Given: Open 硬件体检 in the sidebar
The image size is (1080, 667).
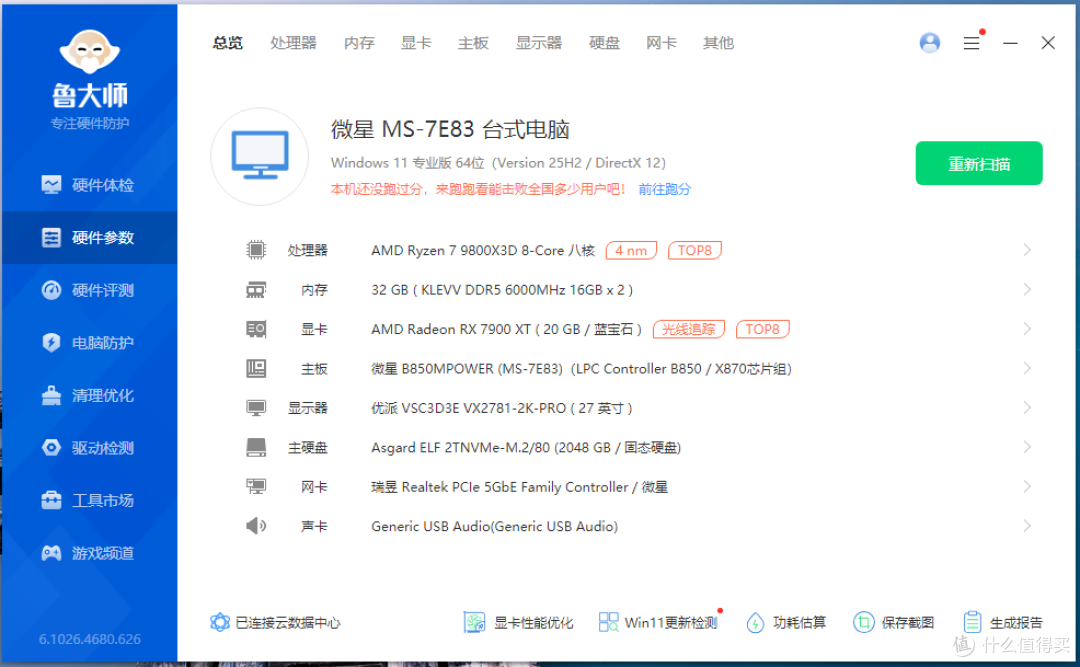Looking at the screenshot, I should [88, 185].
